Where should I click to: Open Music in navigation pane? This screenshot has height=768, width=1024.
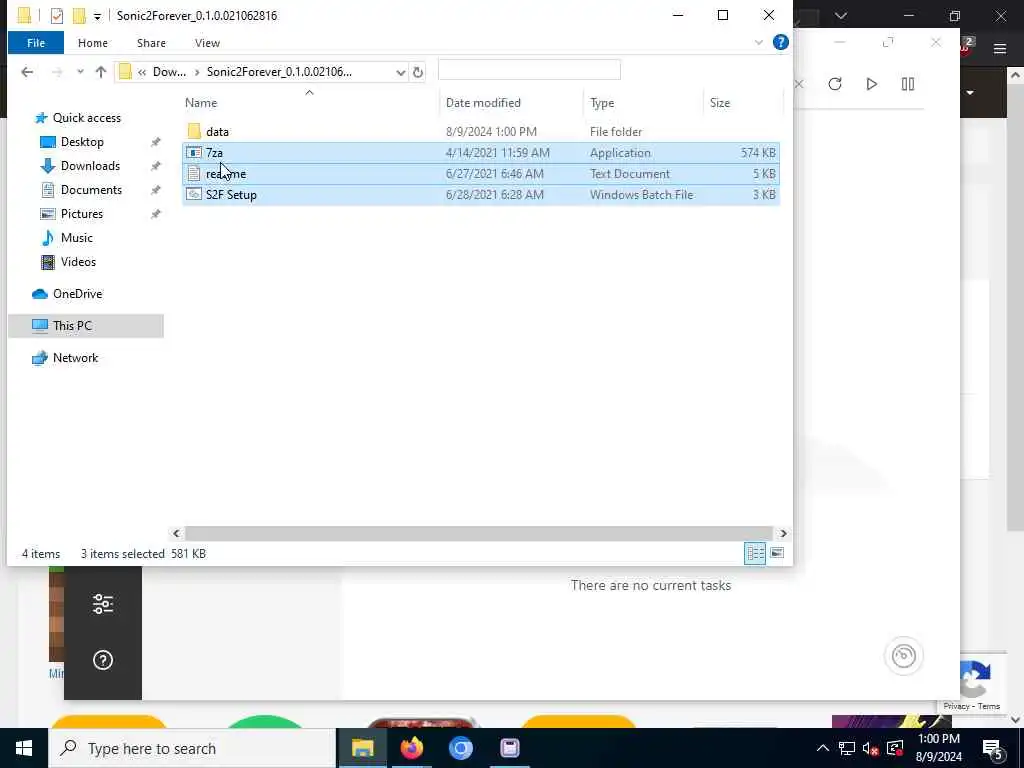76,238
